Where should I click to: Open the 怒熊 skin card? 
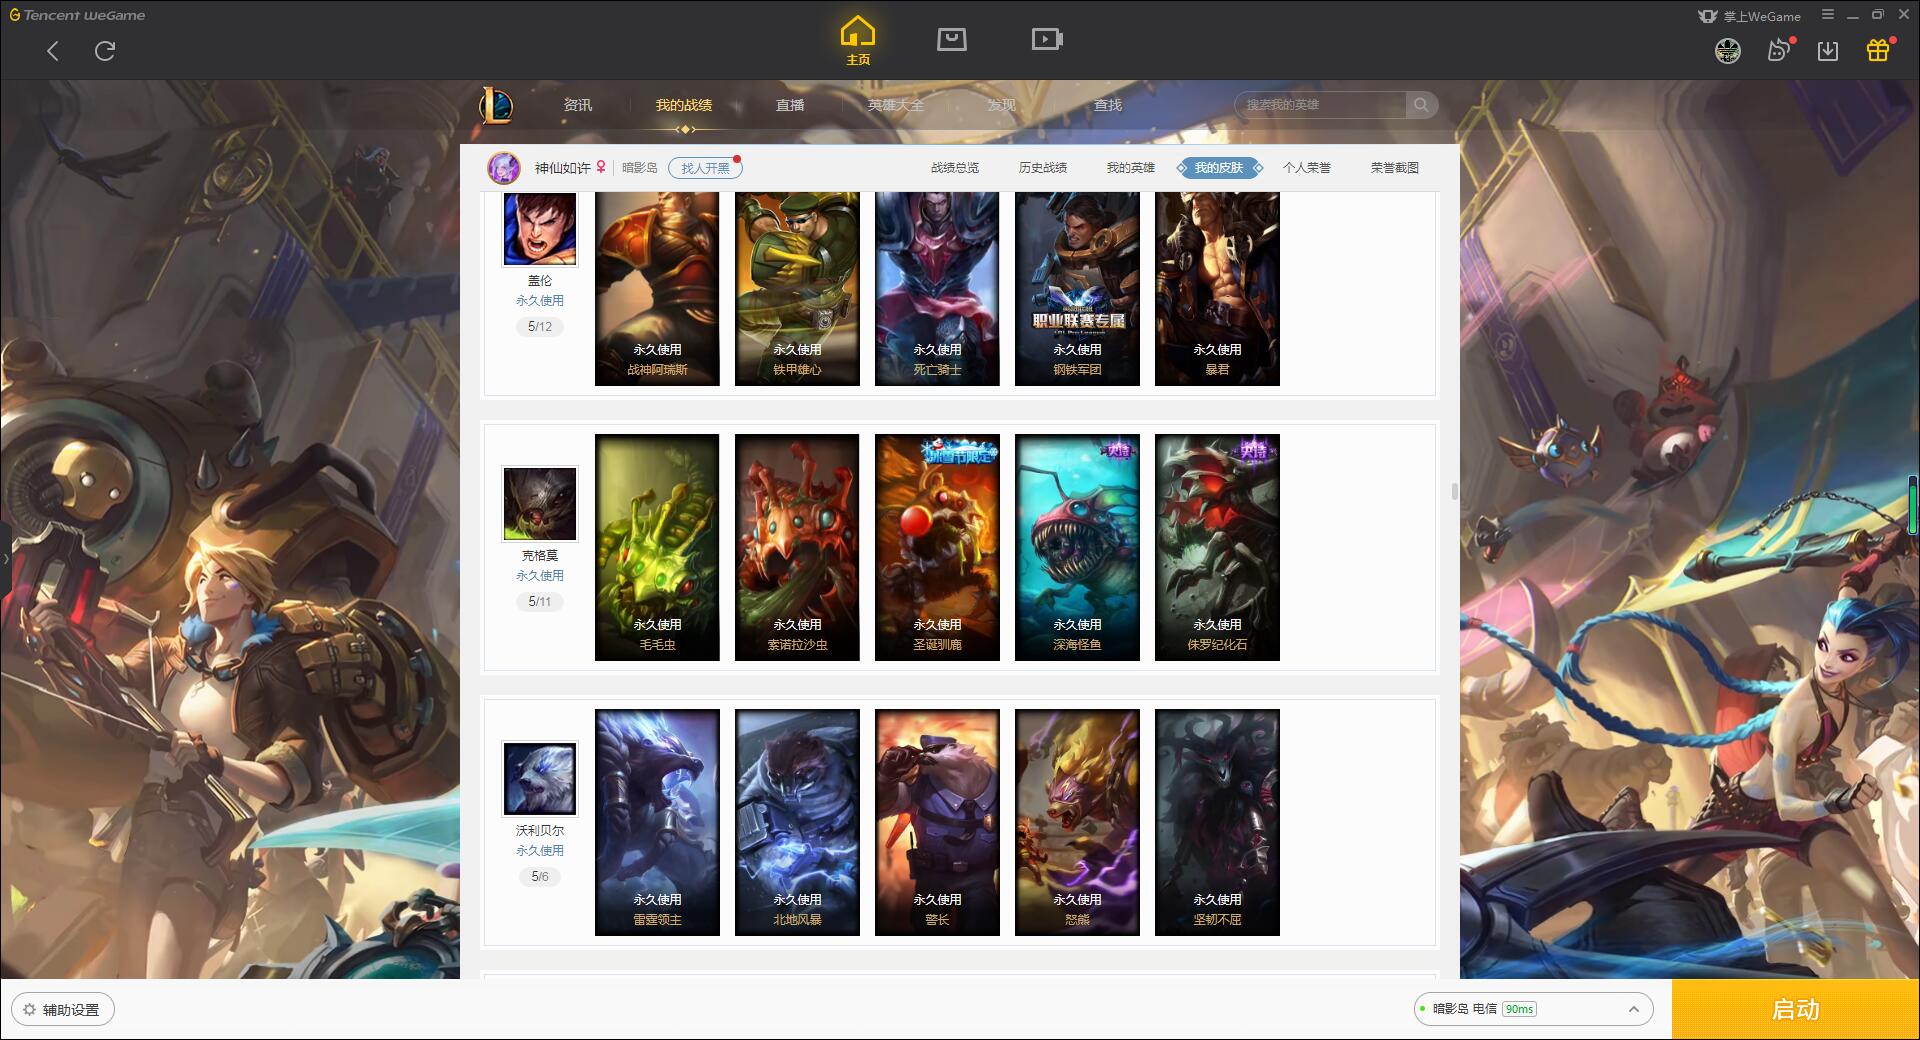pyautogui.click(x=1077, y=822)
